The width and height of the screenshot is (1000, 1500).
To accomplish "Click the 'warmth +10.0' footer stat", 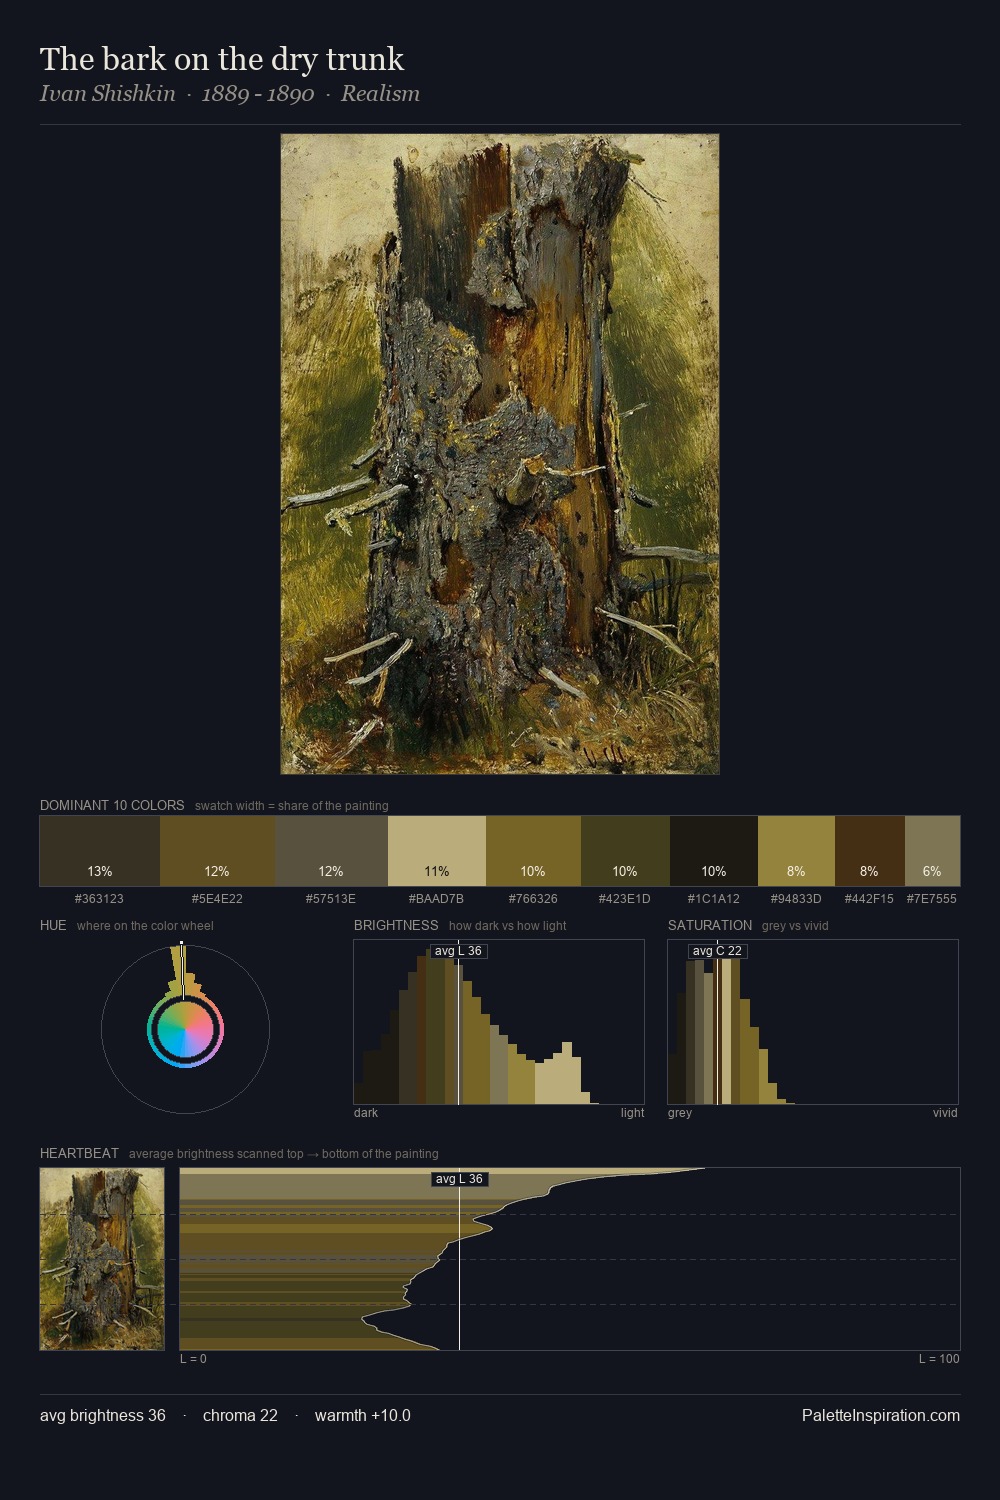I will tap(363, 1415).
